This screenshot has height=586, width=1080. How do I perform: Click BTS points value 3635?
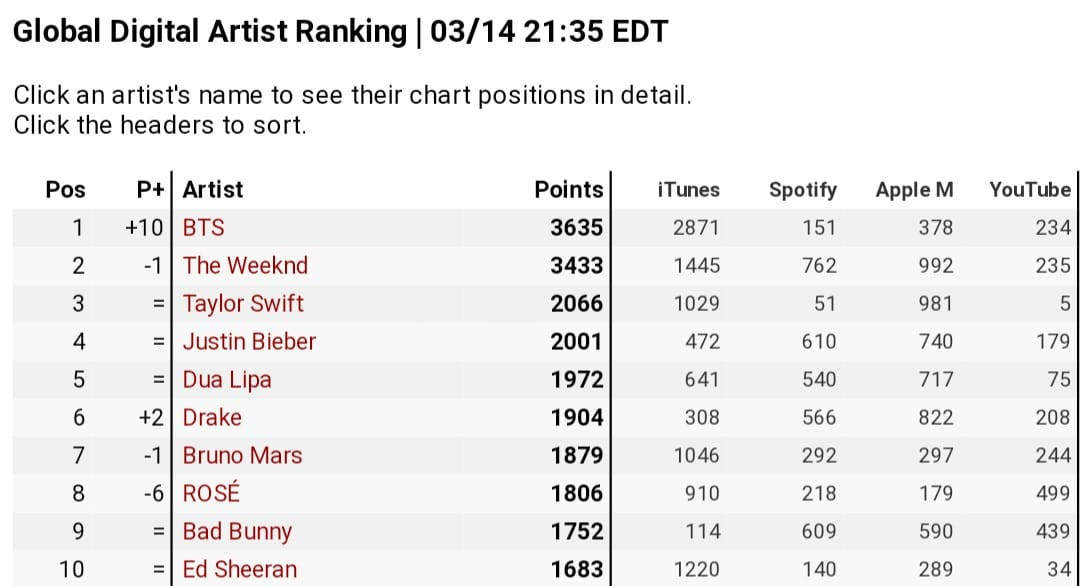pos(577,228)
